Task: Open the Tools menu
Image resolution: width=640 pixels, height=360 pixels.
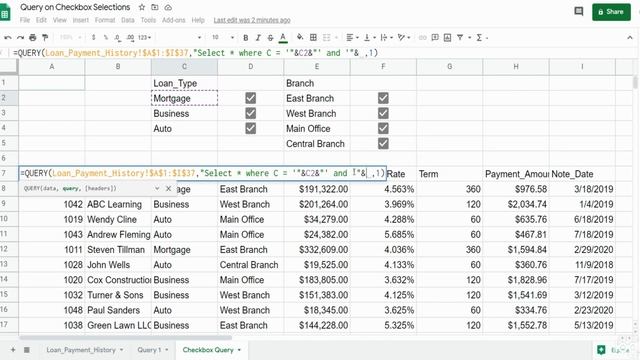Action: 148,20
